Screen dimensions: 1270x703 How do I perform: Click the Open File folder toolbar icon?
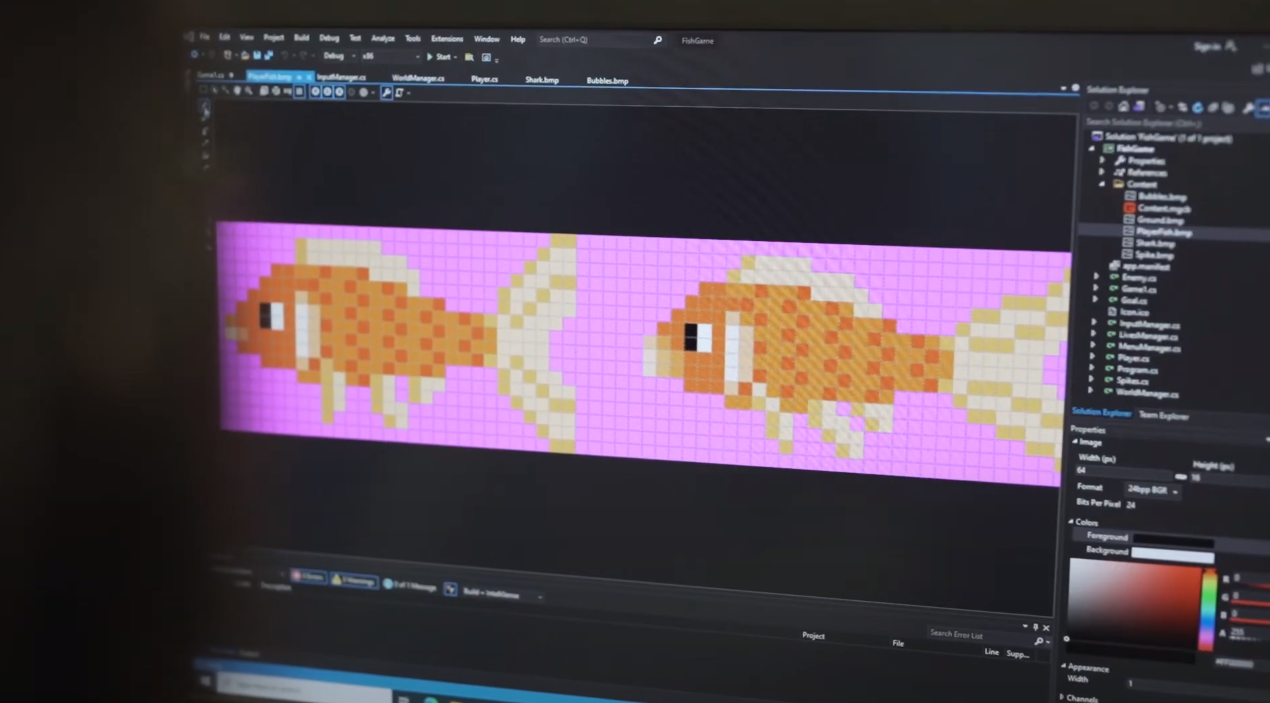coord(245,56)
